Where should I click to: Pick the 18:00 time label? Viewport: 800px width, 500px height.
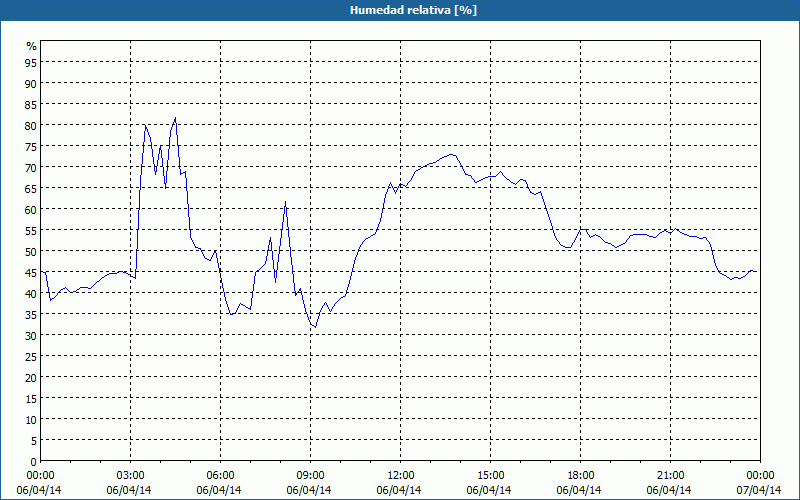(580, 476)
